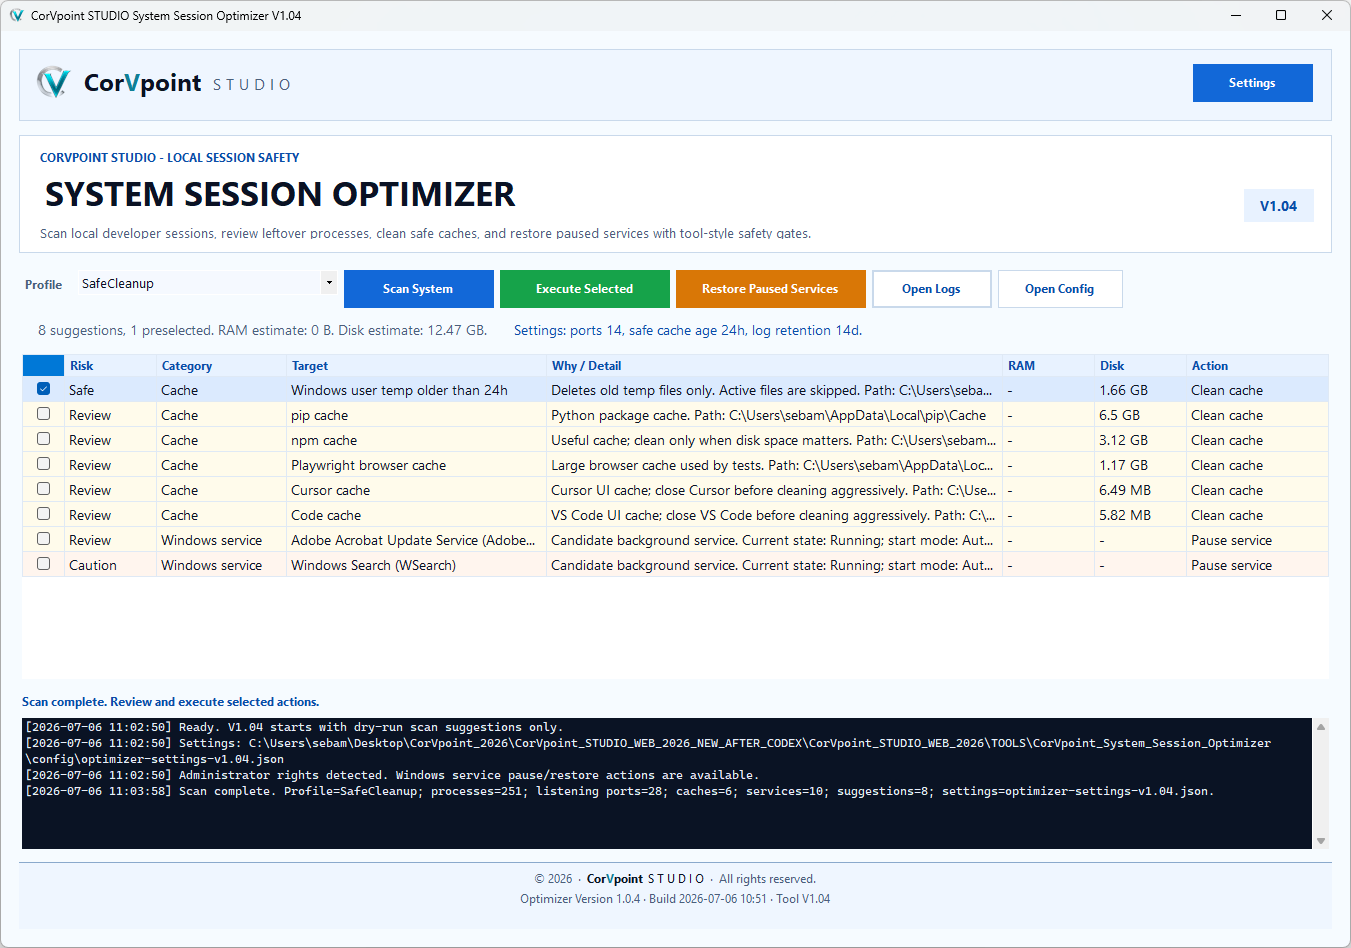The height and width of the screenshot is (948, 1351).
Task: Click the CorVpoint logo icon in header
Action: click(x=53, y=82)
